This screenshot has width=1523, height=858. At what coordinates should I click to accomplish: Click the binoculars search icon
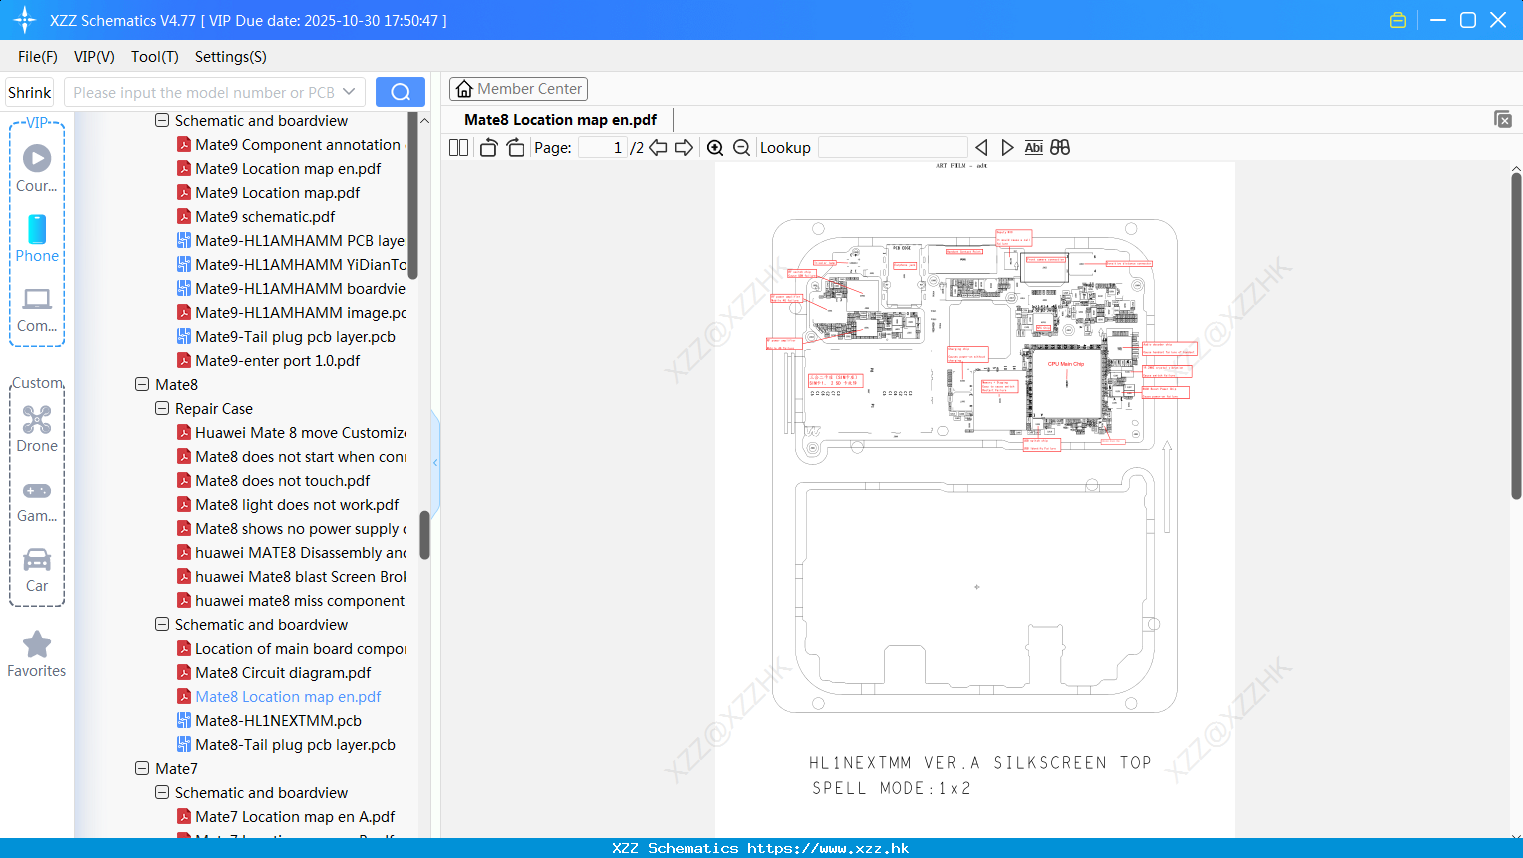(x=1060, y=147)
